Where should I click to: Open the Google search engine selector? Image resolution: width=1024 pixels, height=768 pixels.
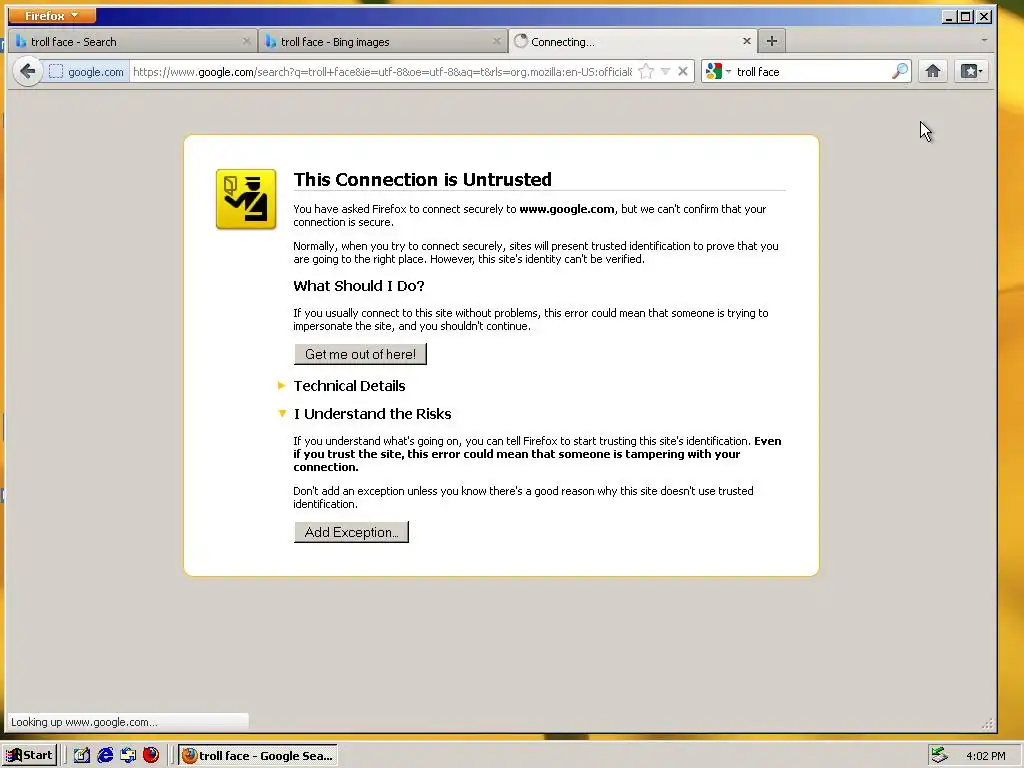(718, 71)
